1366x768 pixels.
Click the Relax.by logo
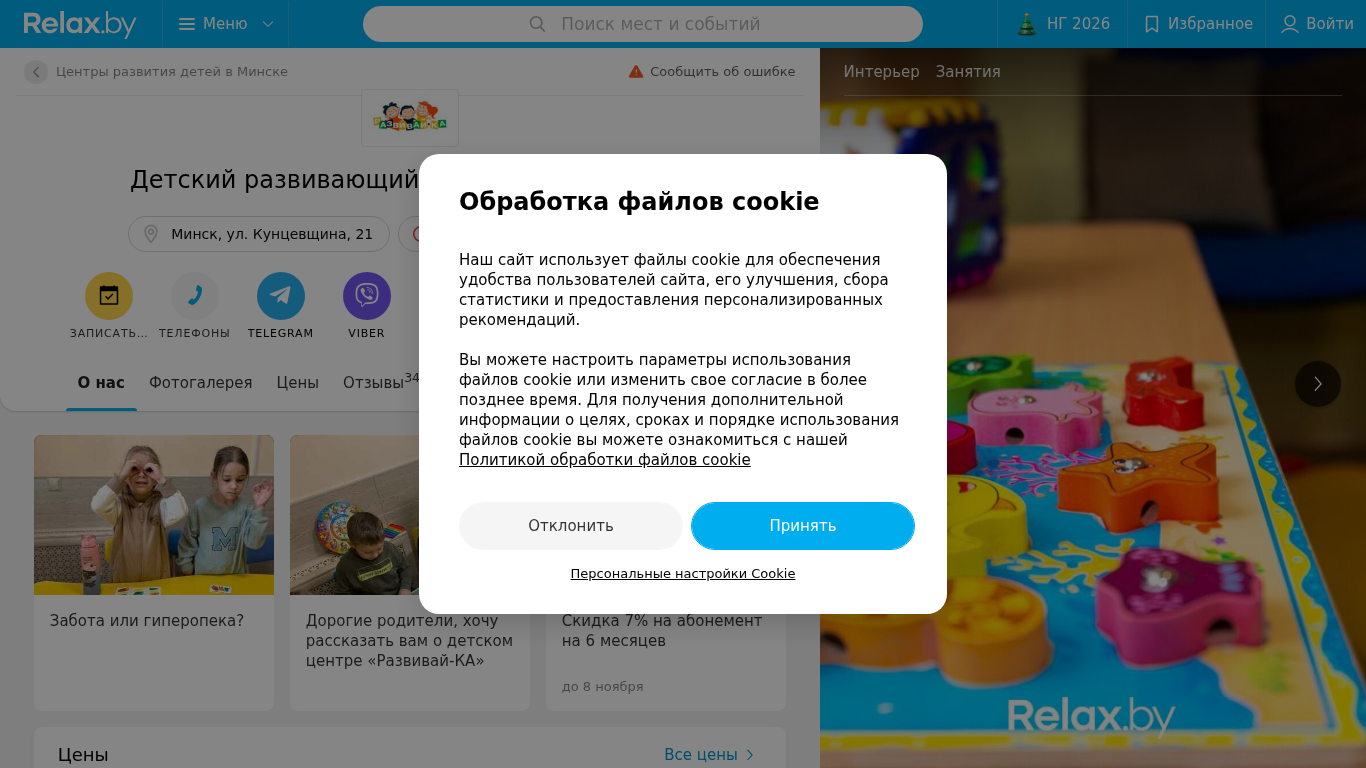80,24
